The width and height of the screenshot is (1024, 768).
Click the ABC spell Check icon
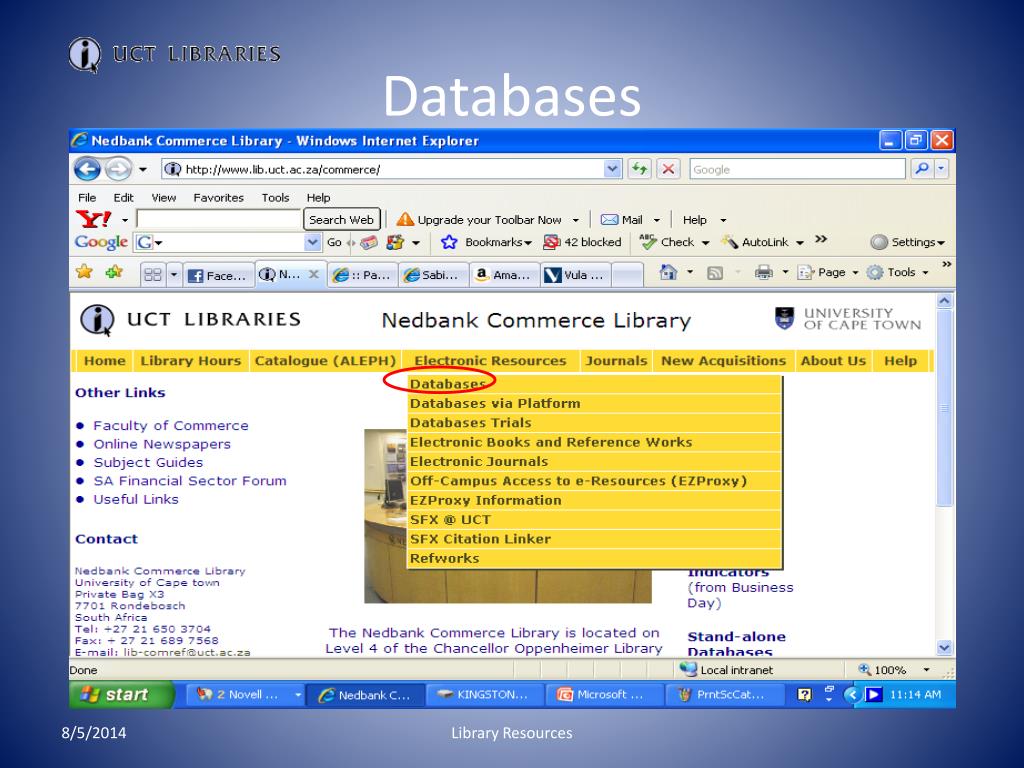(648, 242)
